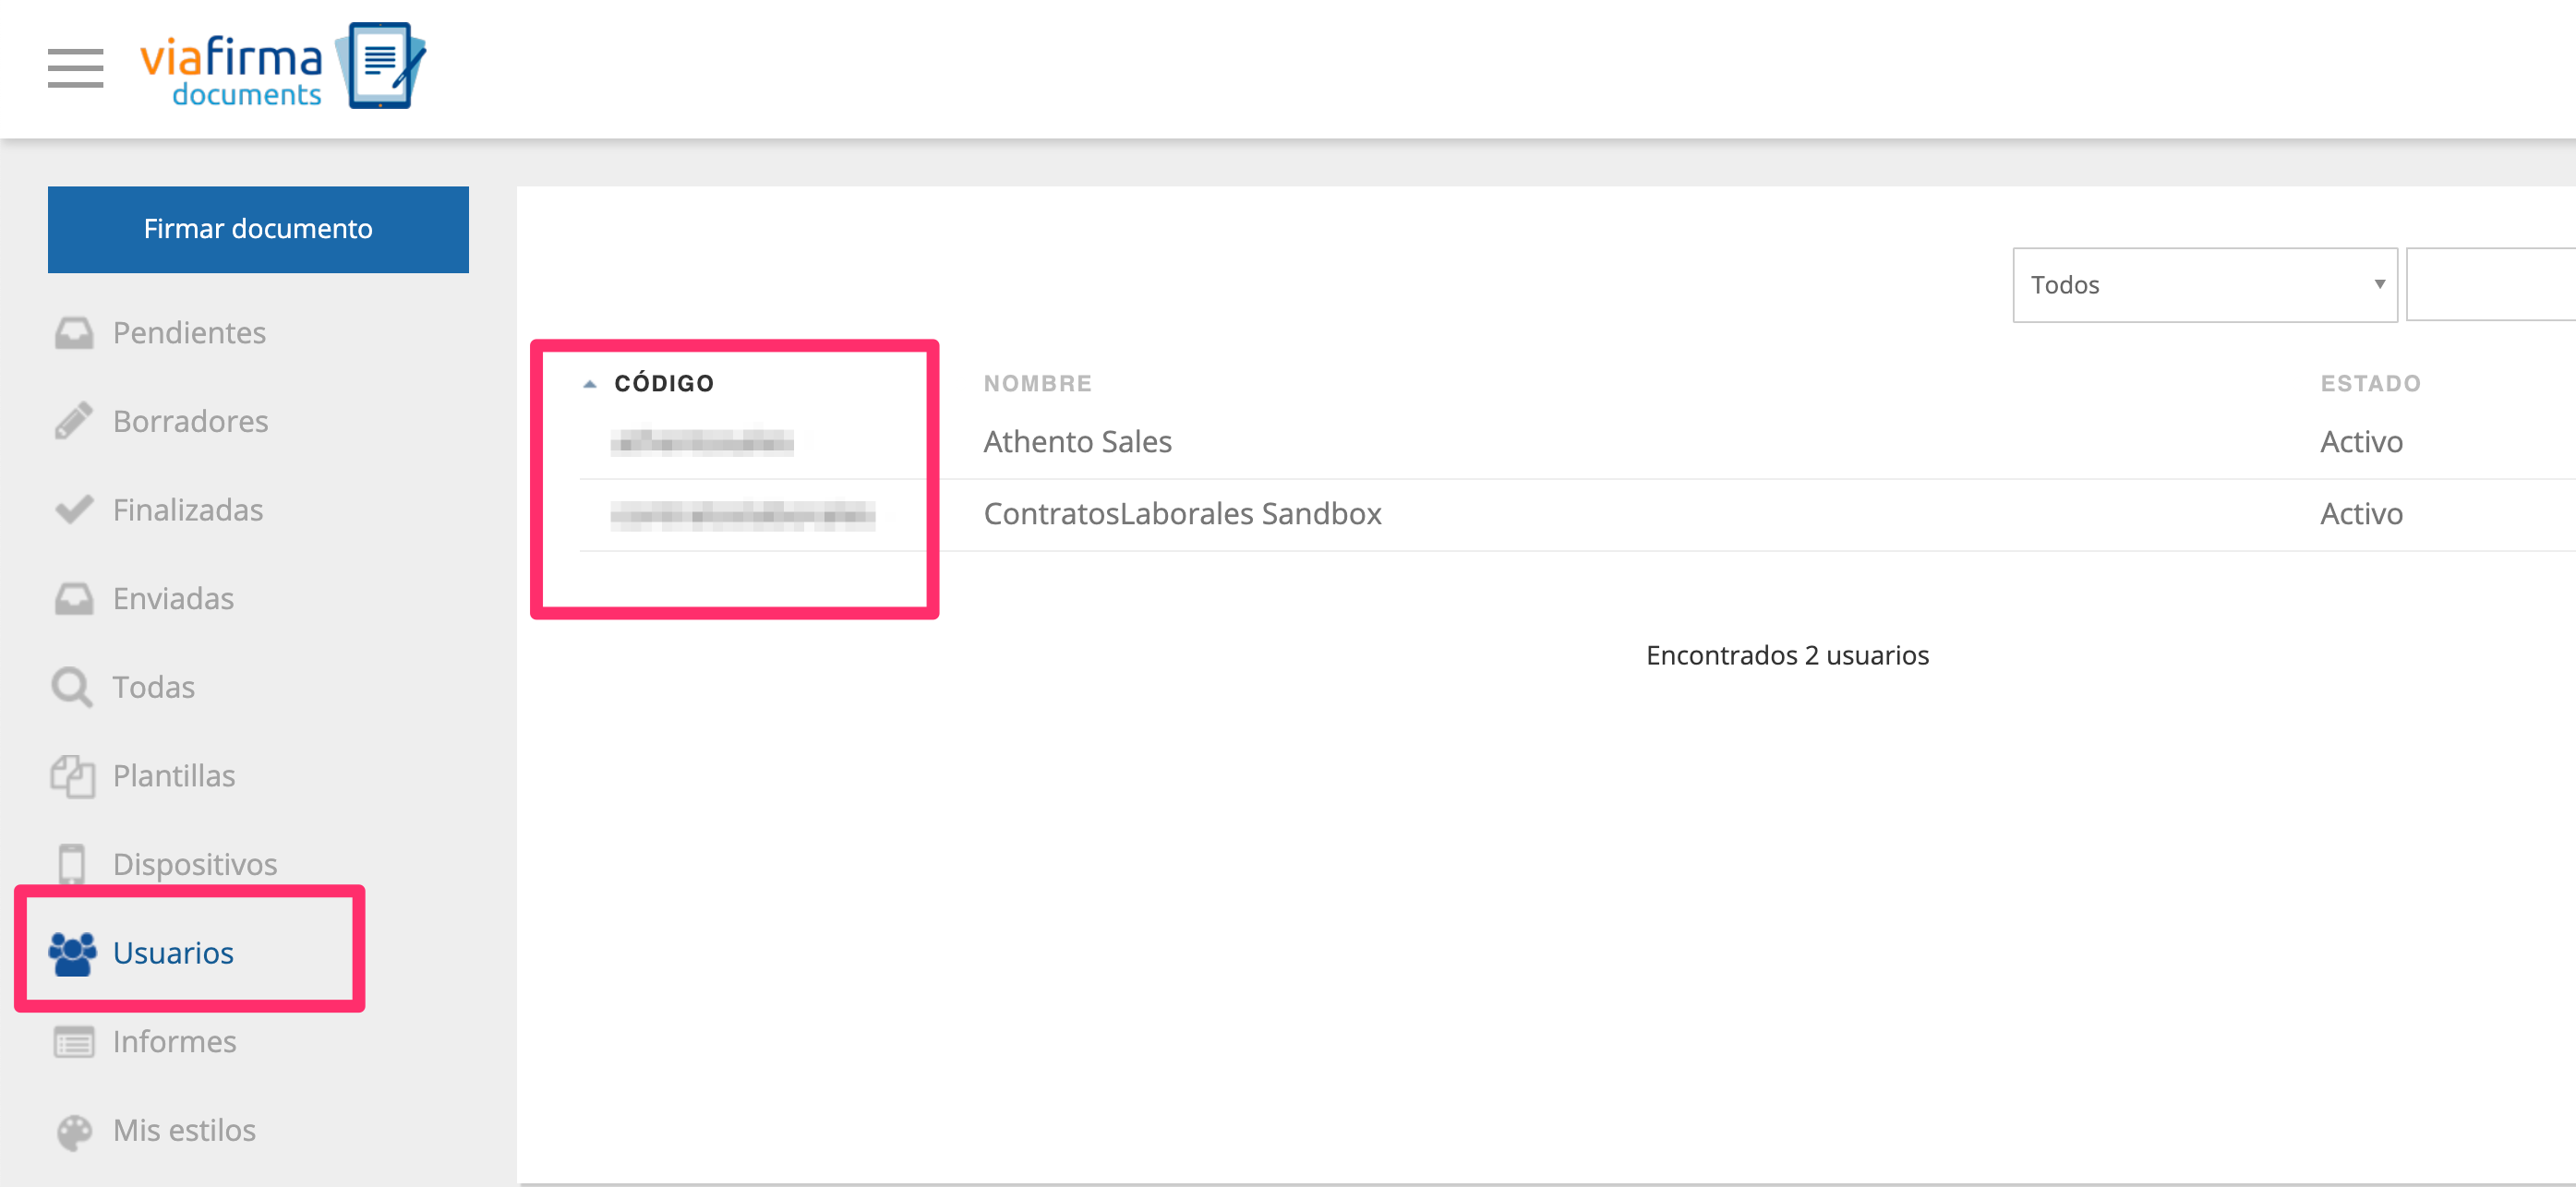Click the Todas magnifier icon
This screenshot has width=2576, height=1187.
pyautogui.click(x=72, y=687)
